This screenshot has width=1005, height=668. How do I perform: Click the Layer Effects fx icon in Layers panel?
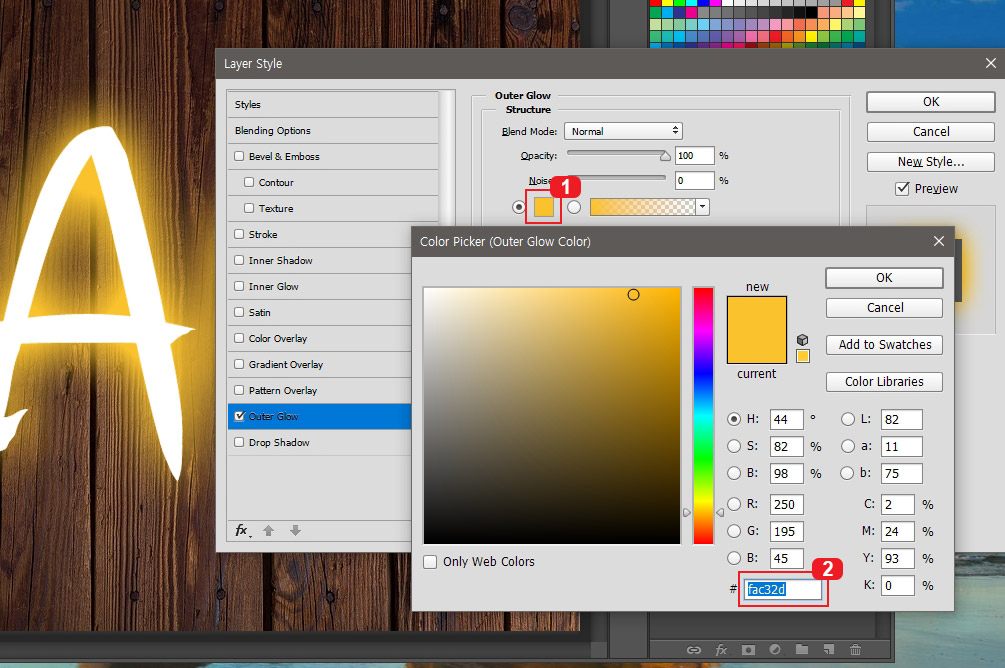click(722, 650)
